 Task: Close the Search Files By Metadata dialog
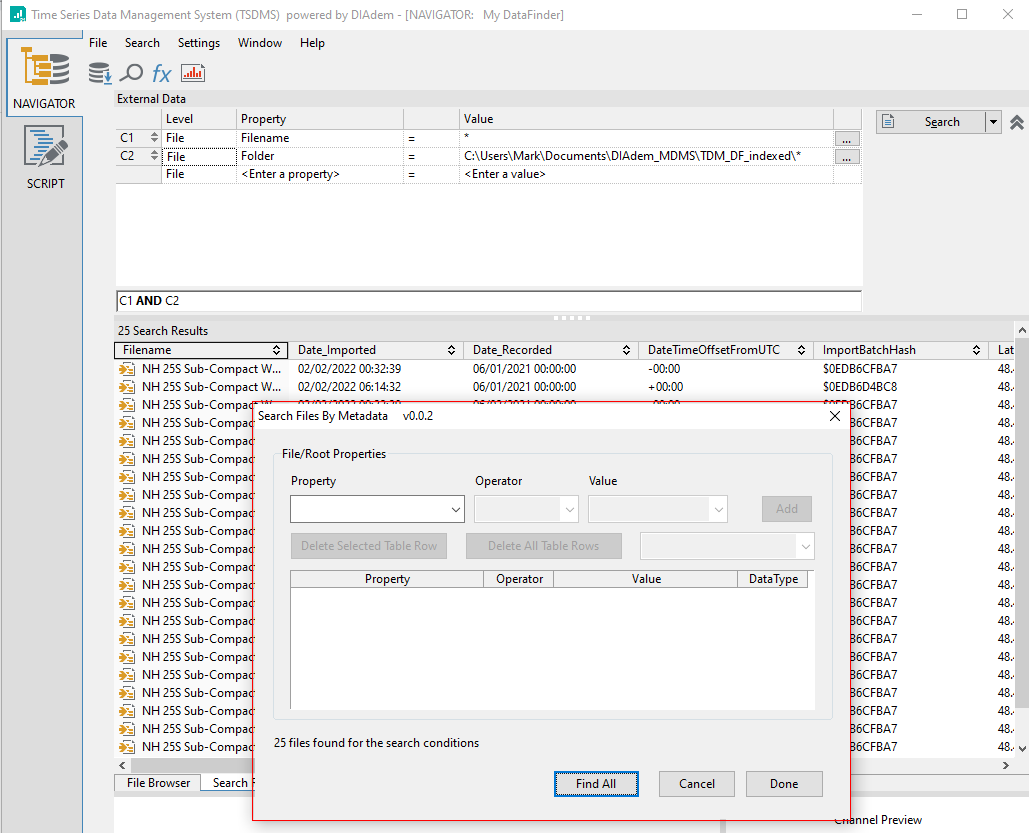(835, 416)
